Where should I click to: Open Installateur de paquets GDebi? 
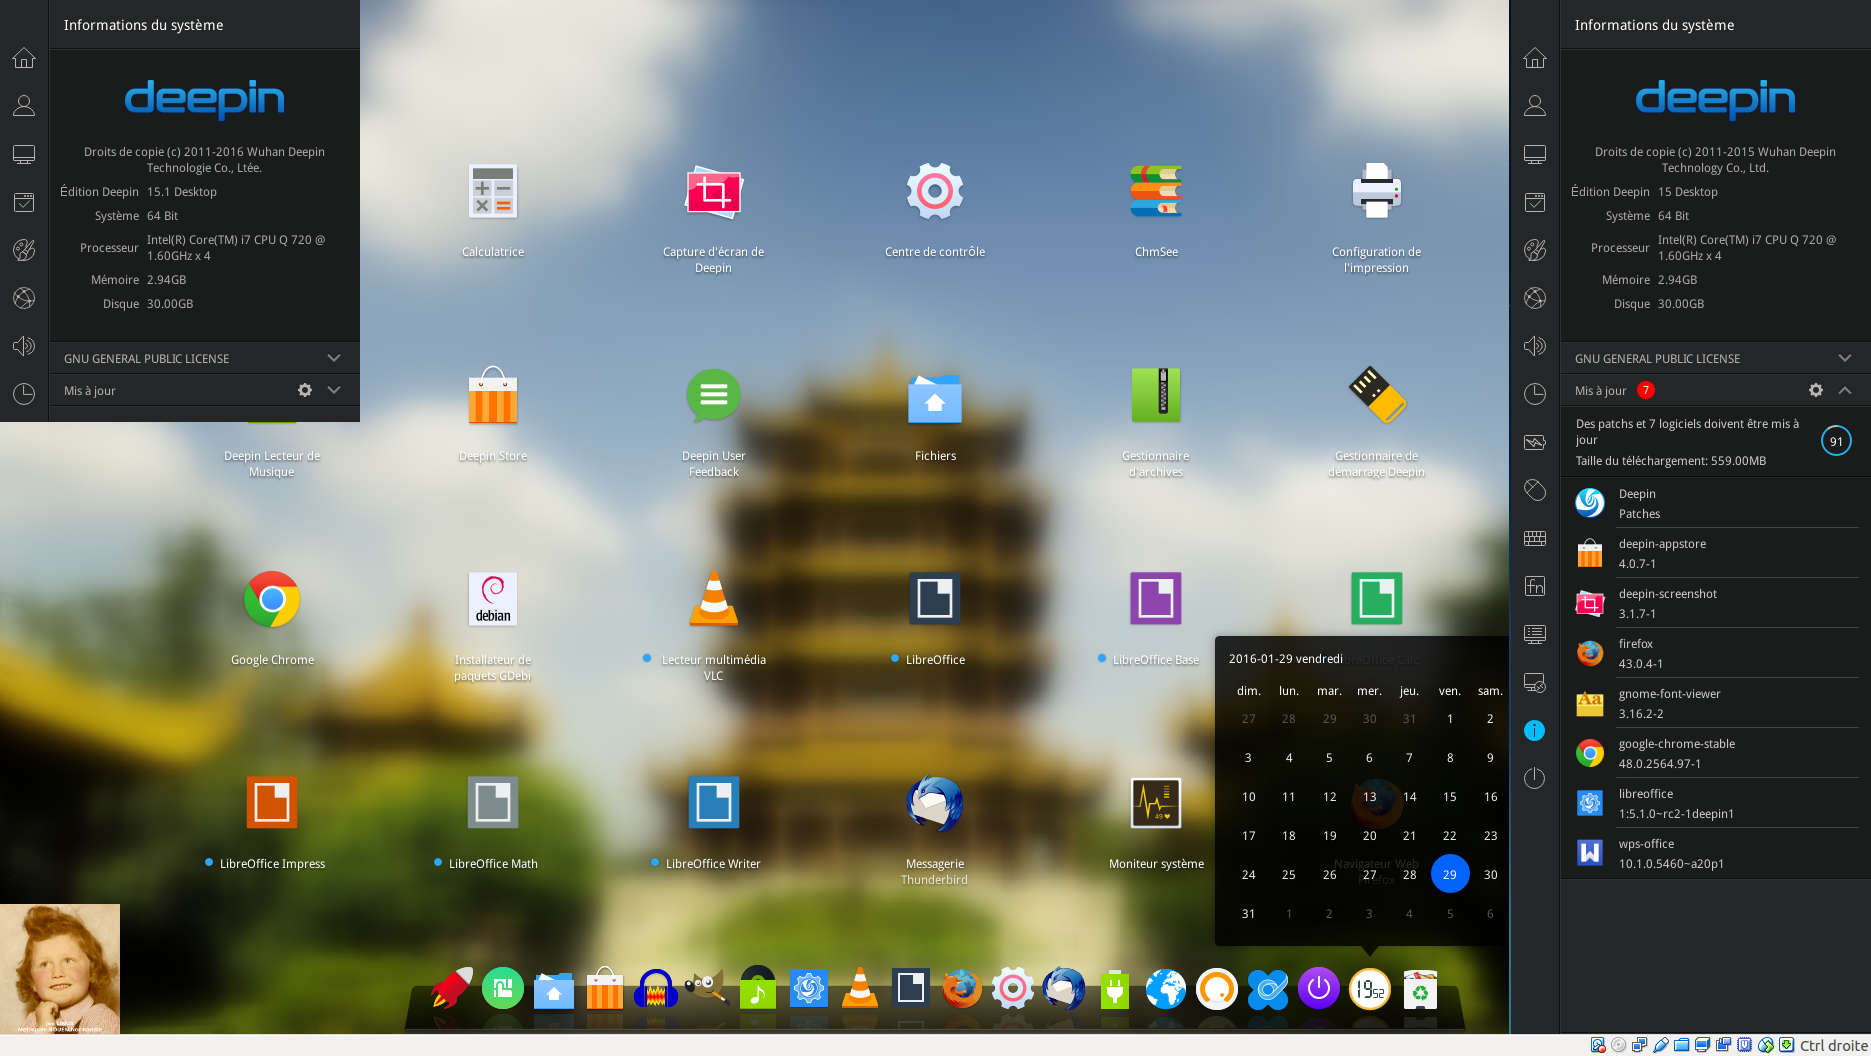(493, 600)
